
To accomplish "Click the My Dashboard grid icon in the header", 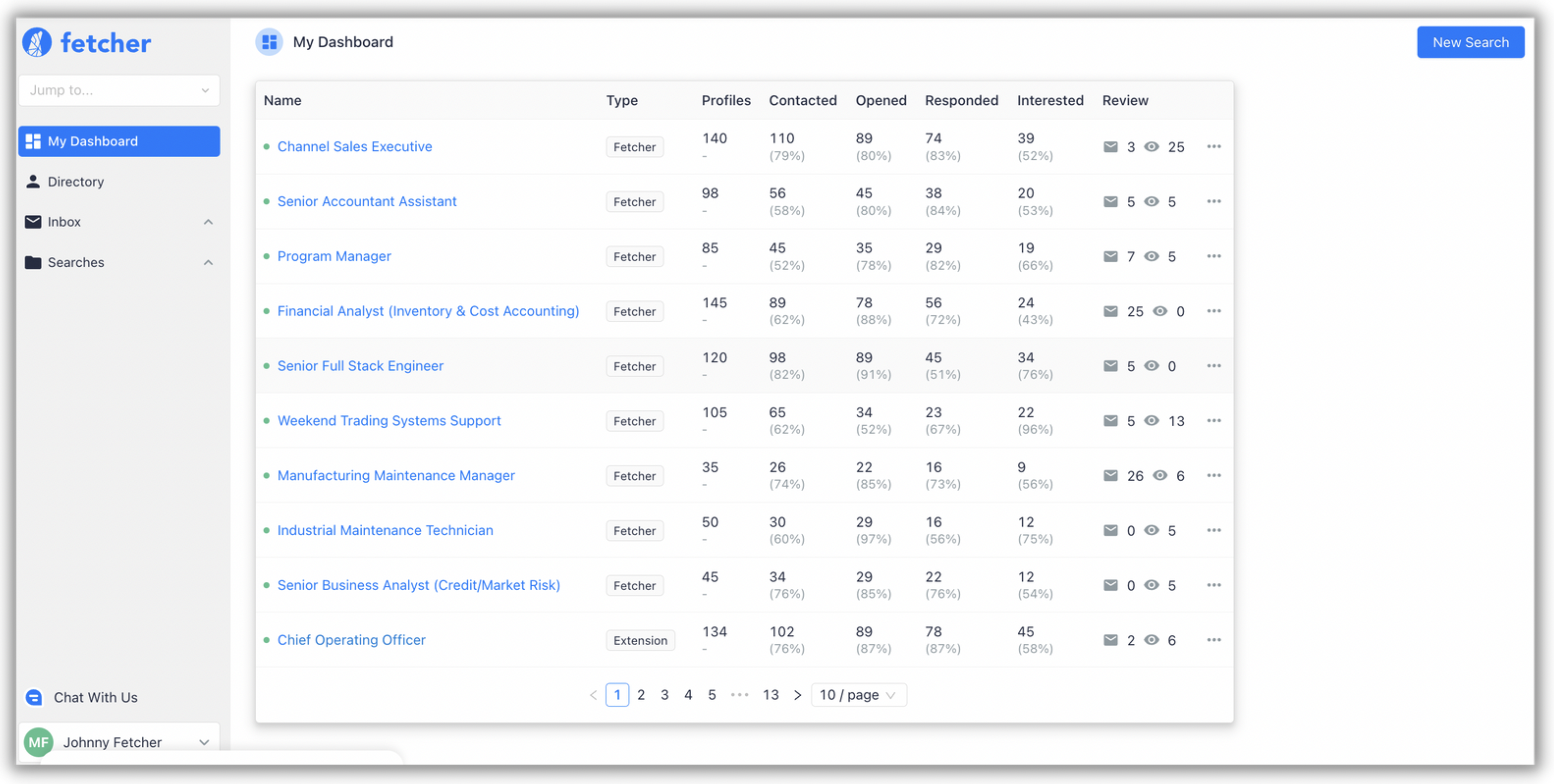I will tap(267, 41).
